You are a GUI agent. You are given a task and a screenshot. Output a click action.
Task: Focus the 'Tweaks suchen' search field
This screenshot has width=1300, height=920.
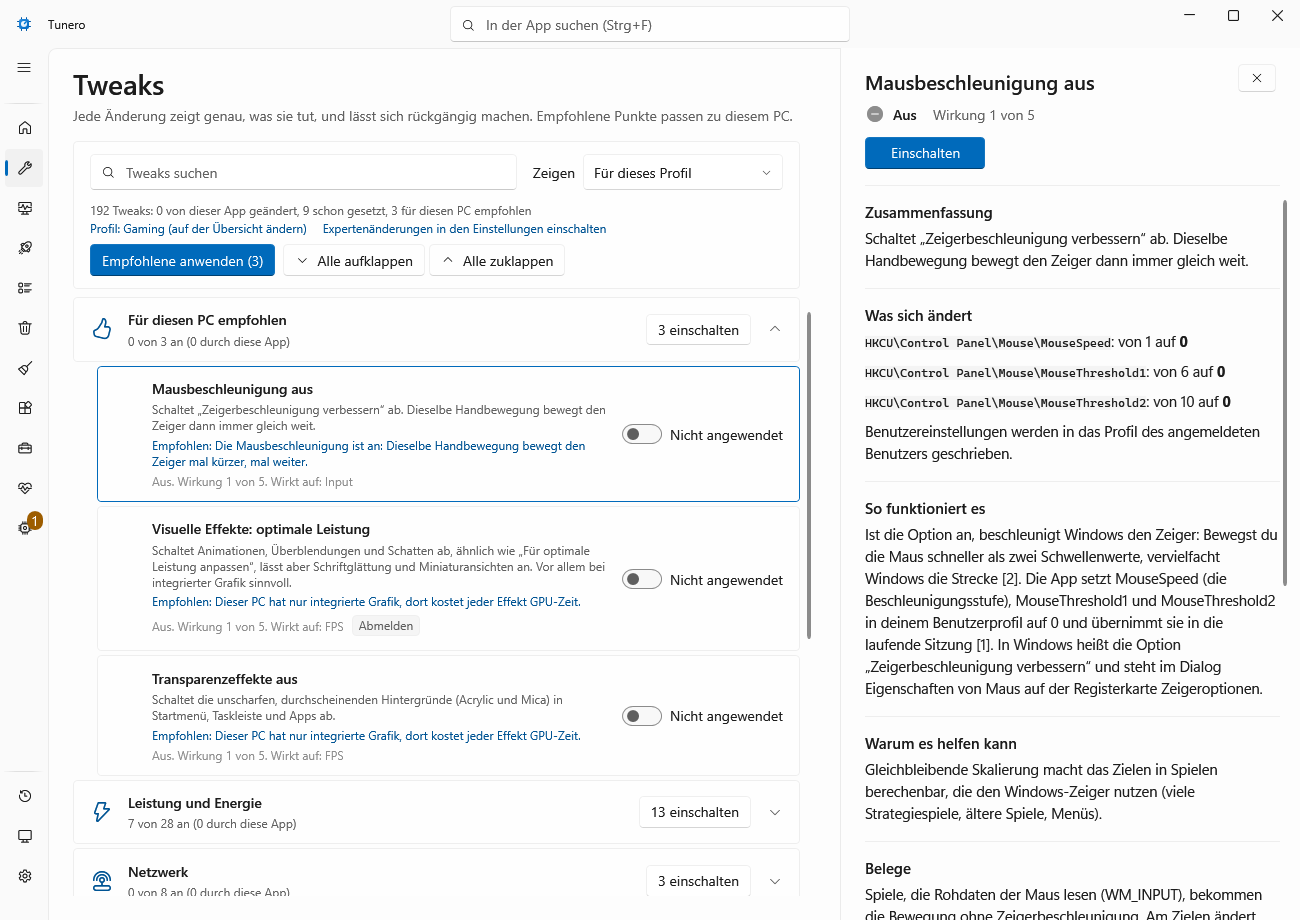[303, 173]
